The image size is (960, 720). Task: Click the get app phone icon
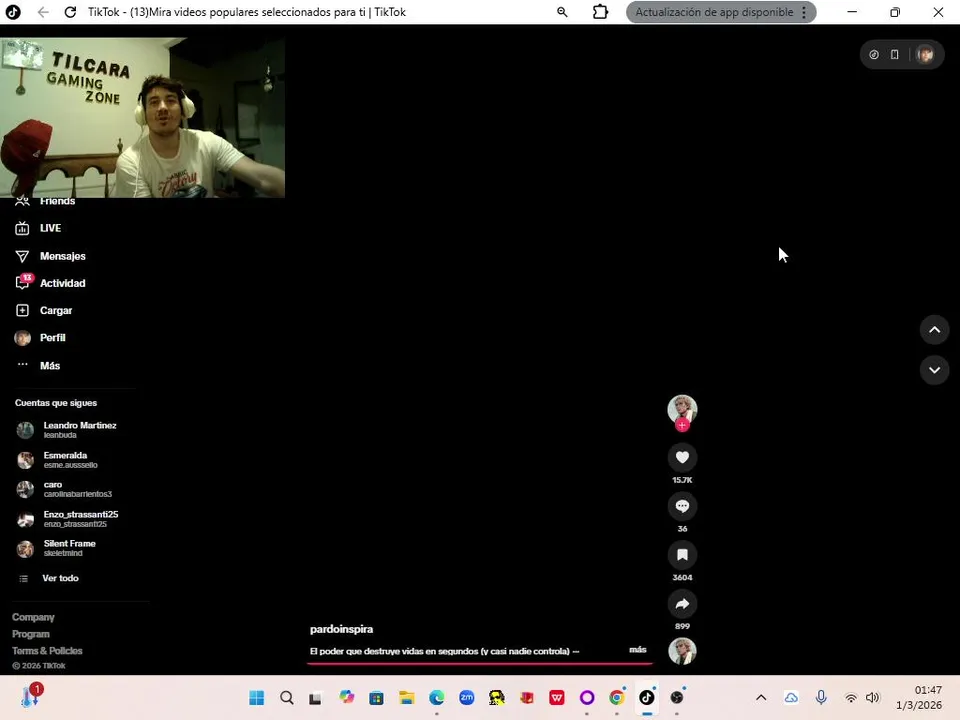point(894,54)
